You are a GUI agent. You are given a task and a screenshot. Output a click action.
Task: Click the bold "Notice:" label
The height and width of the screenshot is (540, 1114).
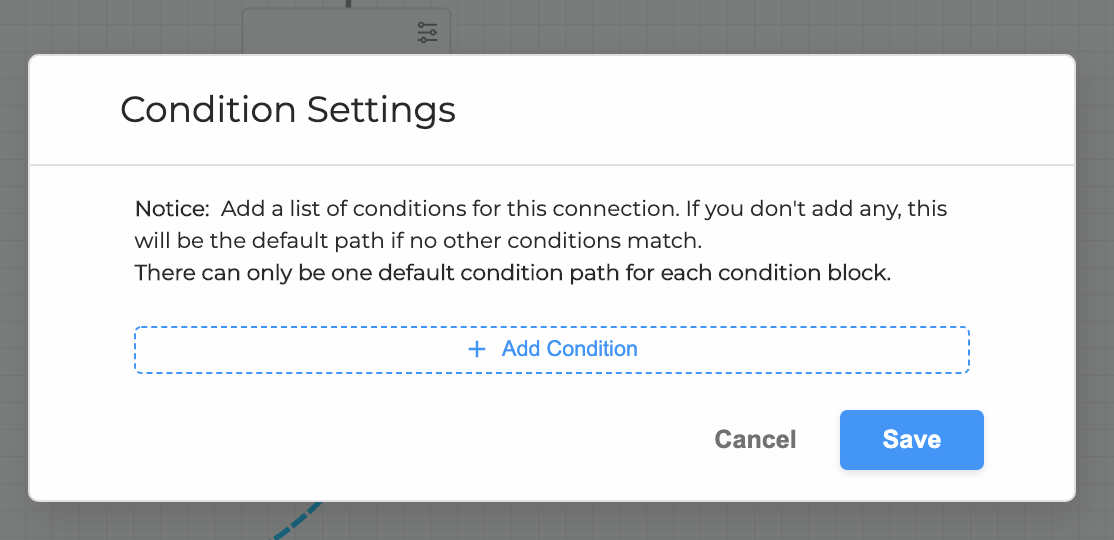click(x=171, y=210)
